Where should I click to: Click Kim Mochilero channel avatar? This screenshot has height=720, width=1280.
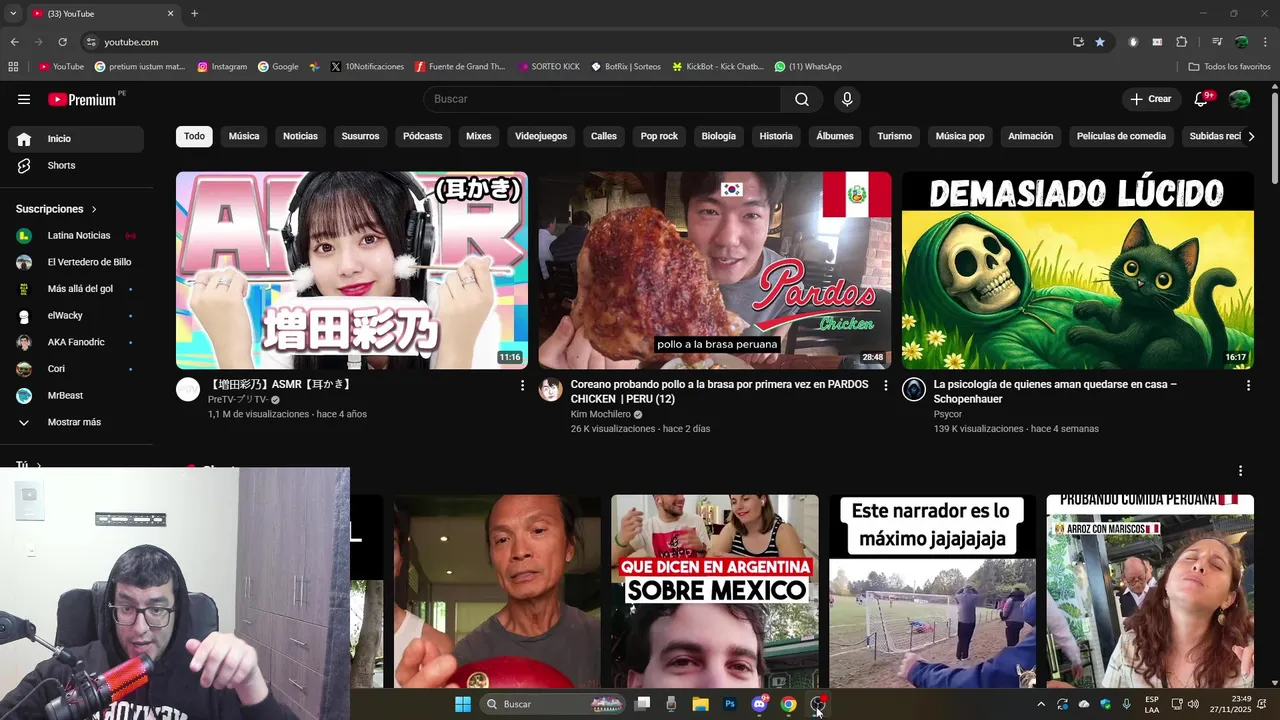[x=551, y=390]
